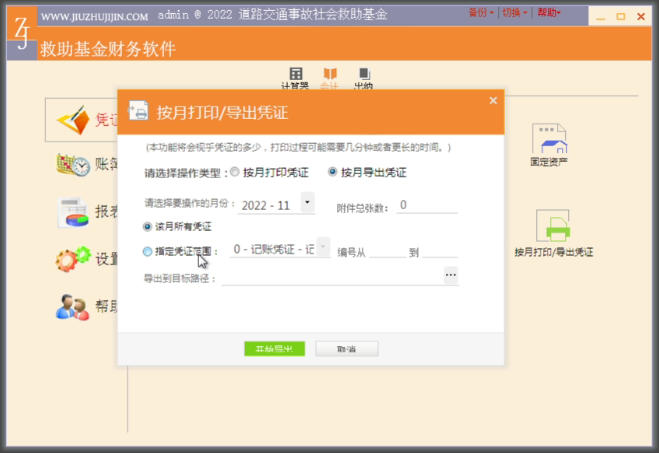Image resolution: width=659 pixels, height=453 pixels.
Task: Click the 帮助 help people icon
Action: click(x=73, y=306)
